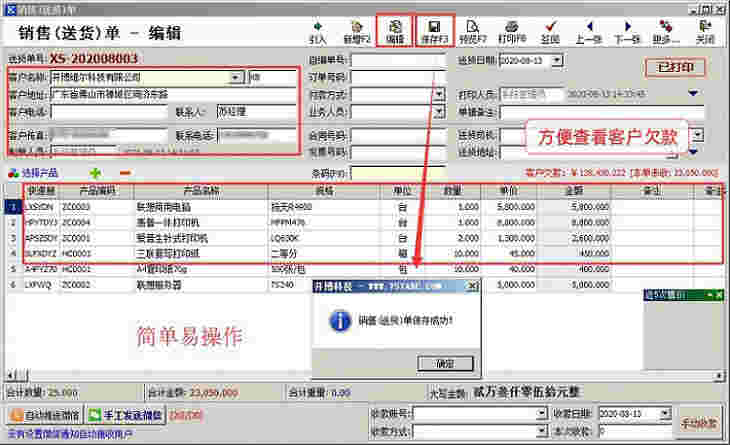Open the 客户名称 customer name dropdown

pos(237,77)
